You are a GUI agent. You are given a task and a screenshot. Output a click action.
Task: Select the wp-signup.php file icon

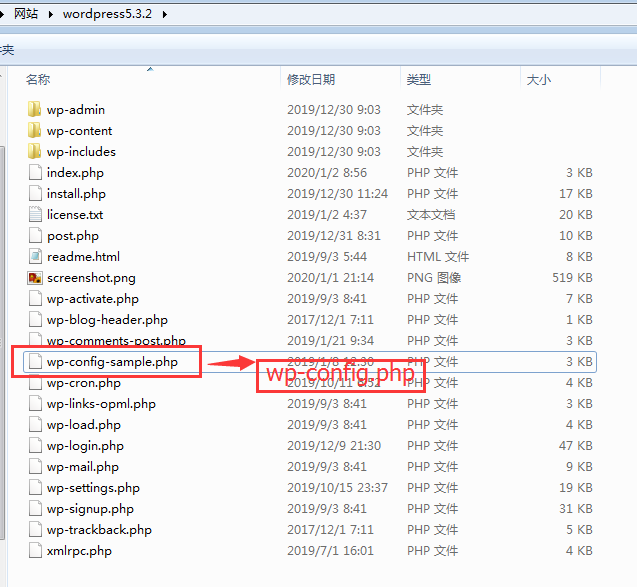(35, 509)
